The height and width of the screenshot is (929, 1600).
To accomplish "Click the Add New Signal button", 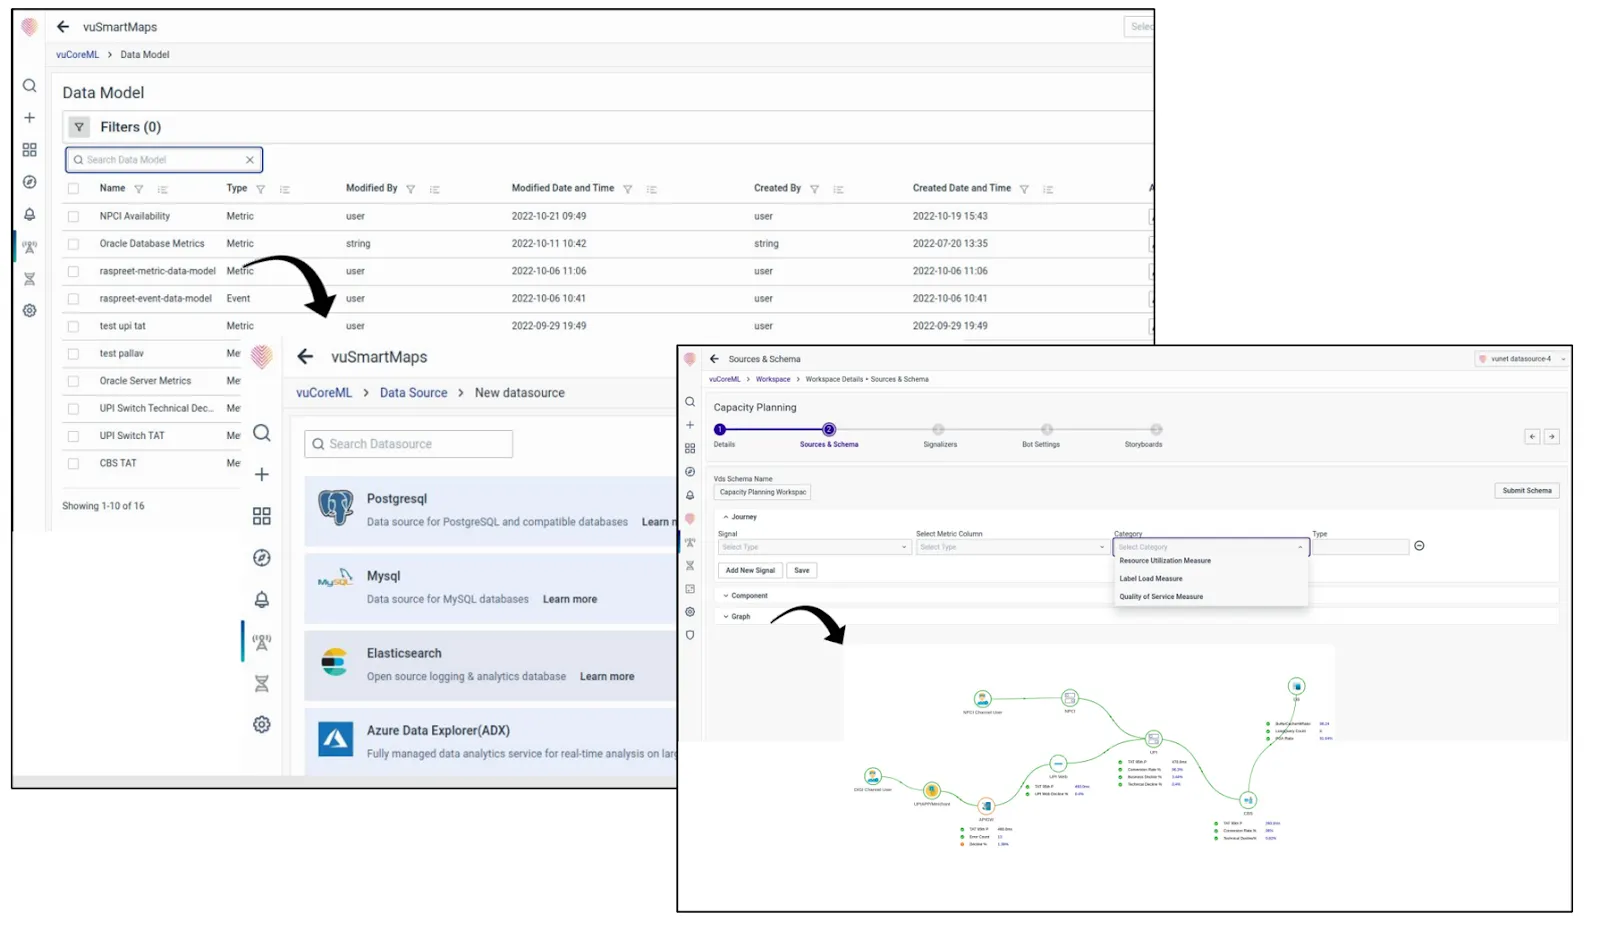I will pos(750,571).
